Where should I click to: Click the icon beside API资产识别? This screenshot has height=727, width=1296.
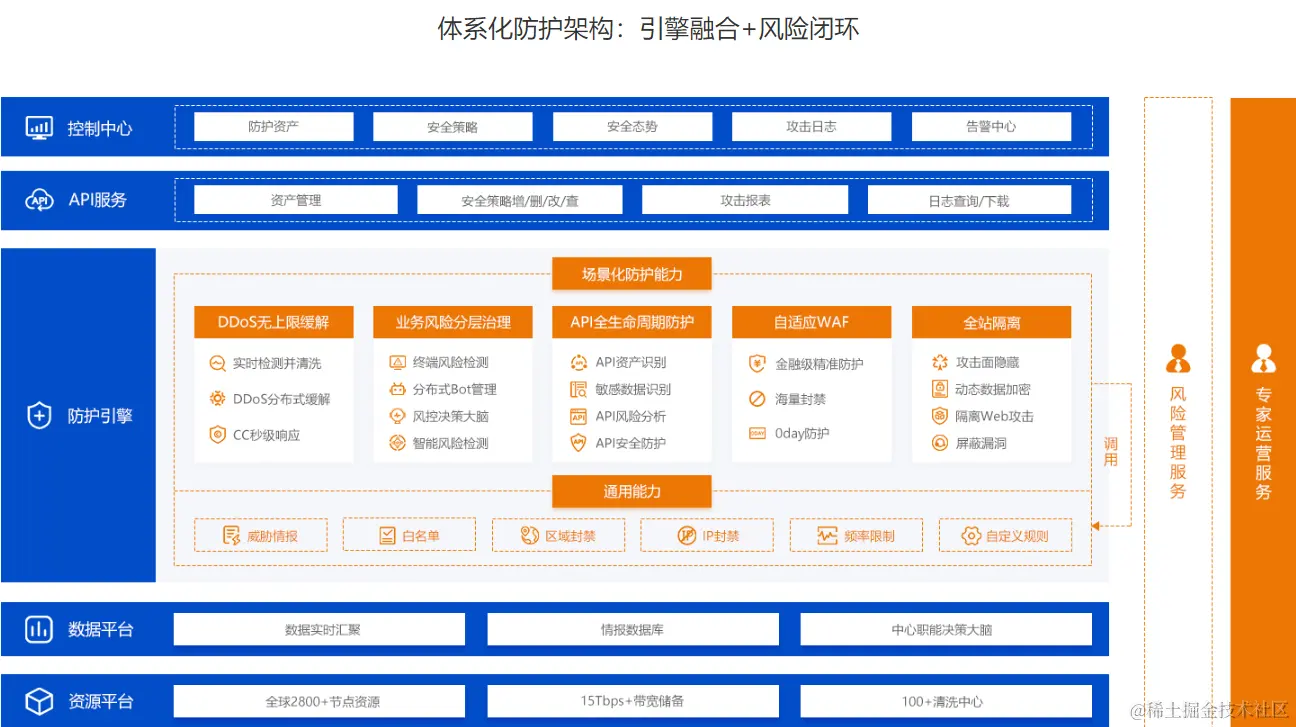coord(578,362)
